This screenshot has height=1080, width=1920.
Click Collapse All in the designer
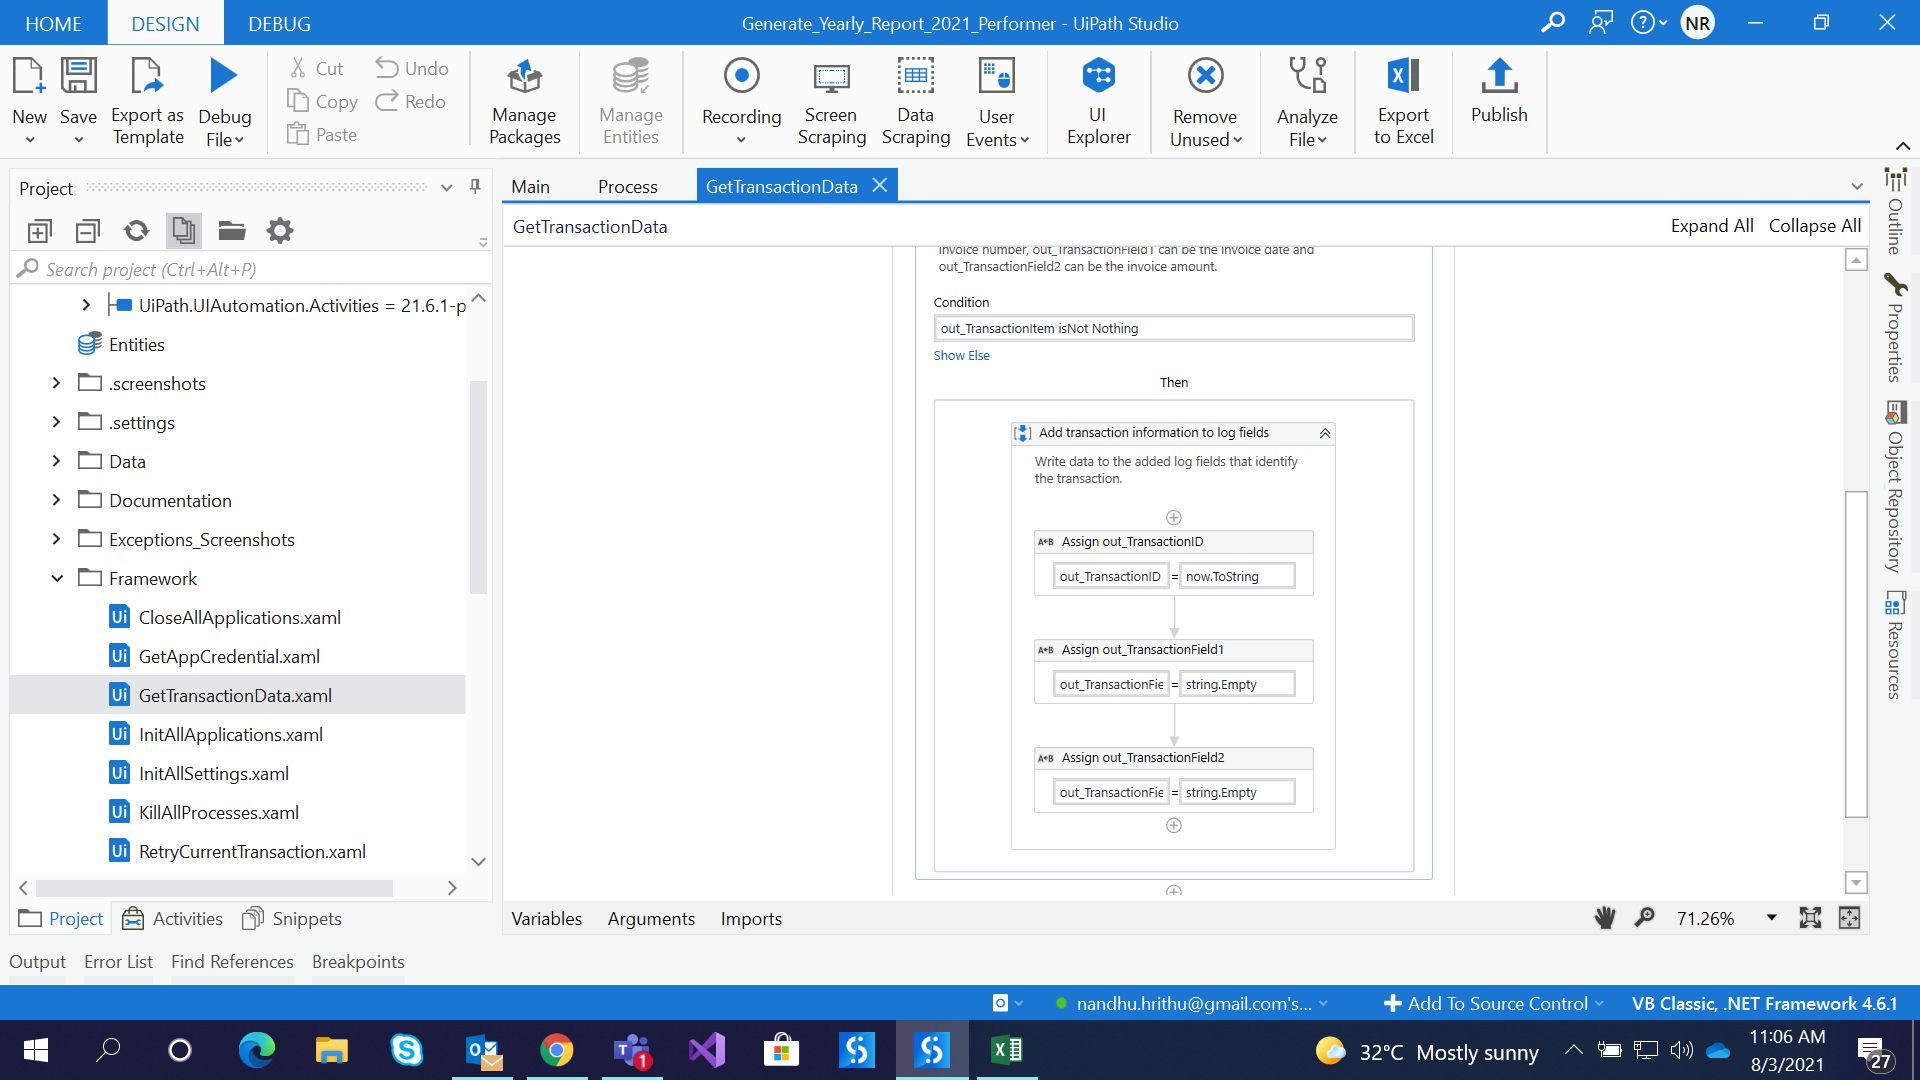1814,226
